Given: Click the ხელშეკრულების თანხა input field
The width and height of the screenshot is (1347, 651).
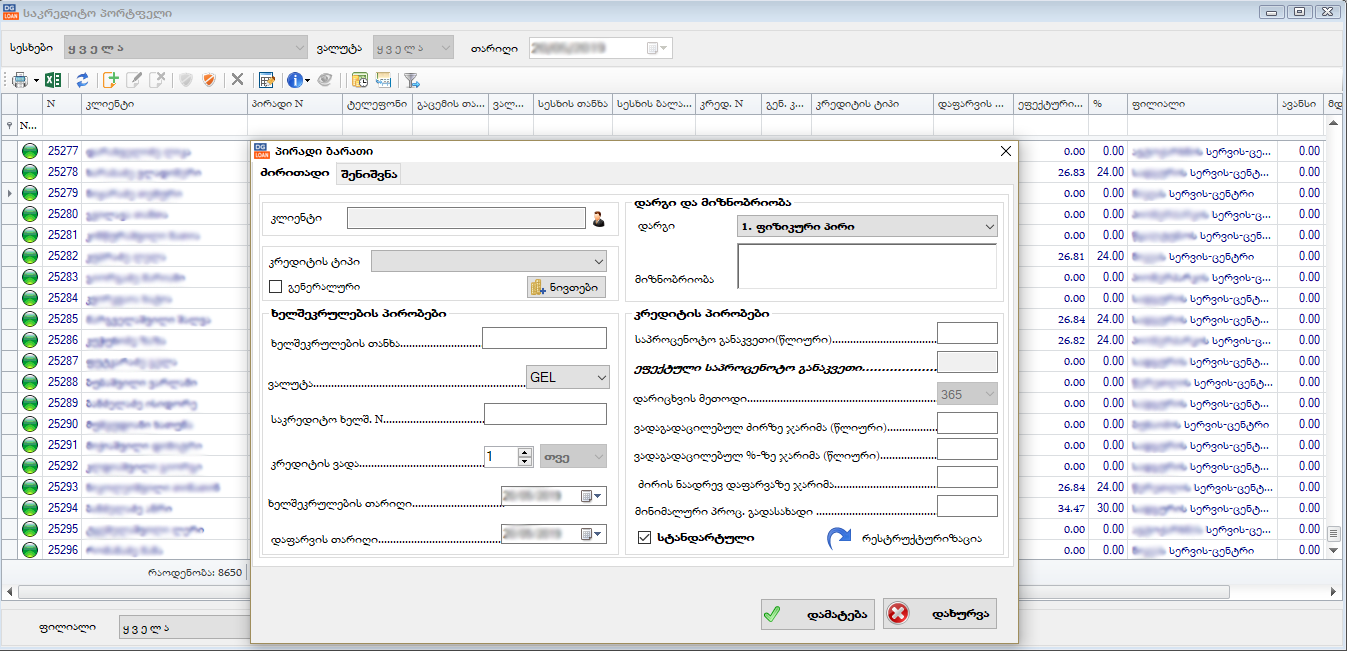Looking at the screenshot, I should [x=544, y=338].
